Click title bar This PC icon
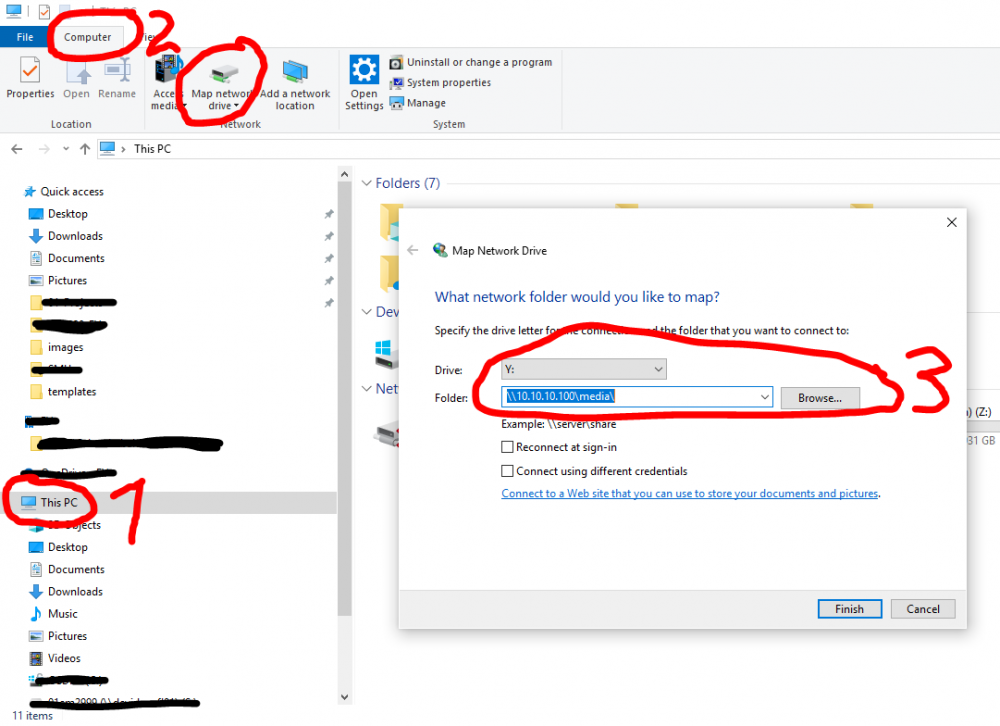This screenshot has width=1000, height=726. coord(13,11)
